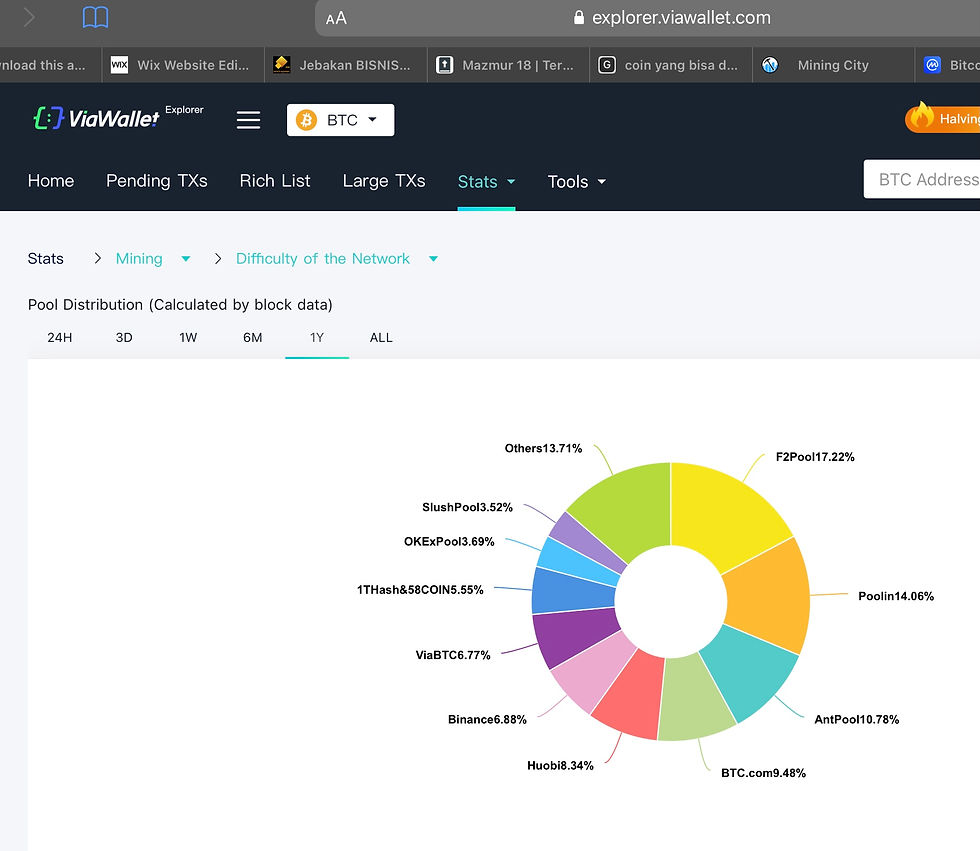Click the BTC Address search field
This screenshot has height=851, width=980.
click(x=922, y=179)
